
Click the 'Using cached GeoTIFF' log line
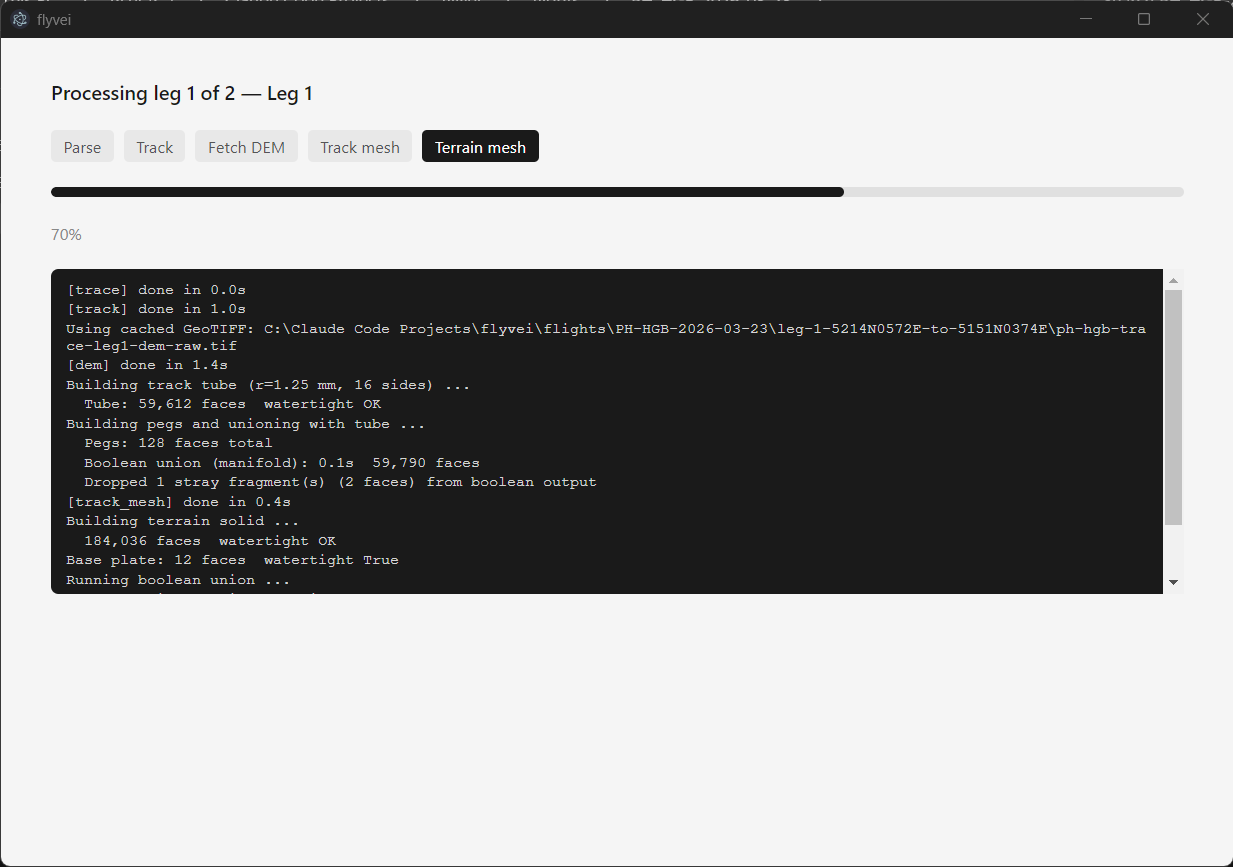[606, 338]
